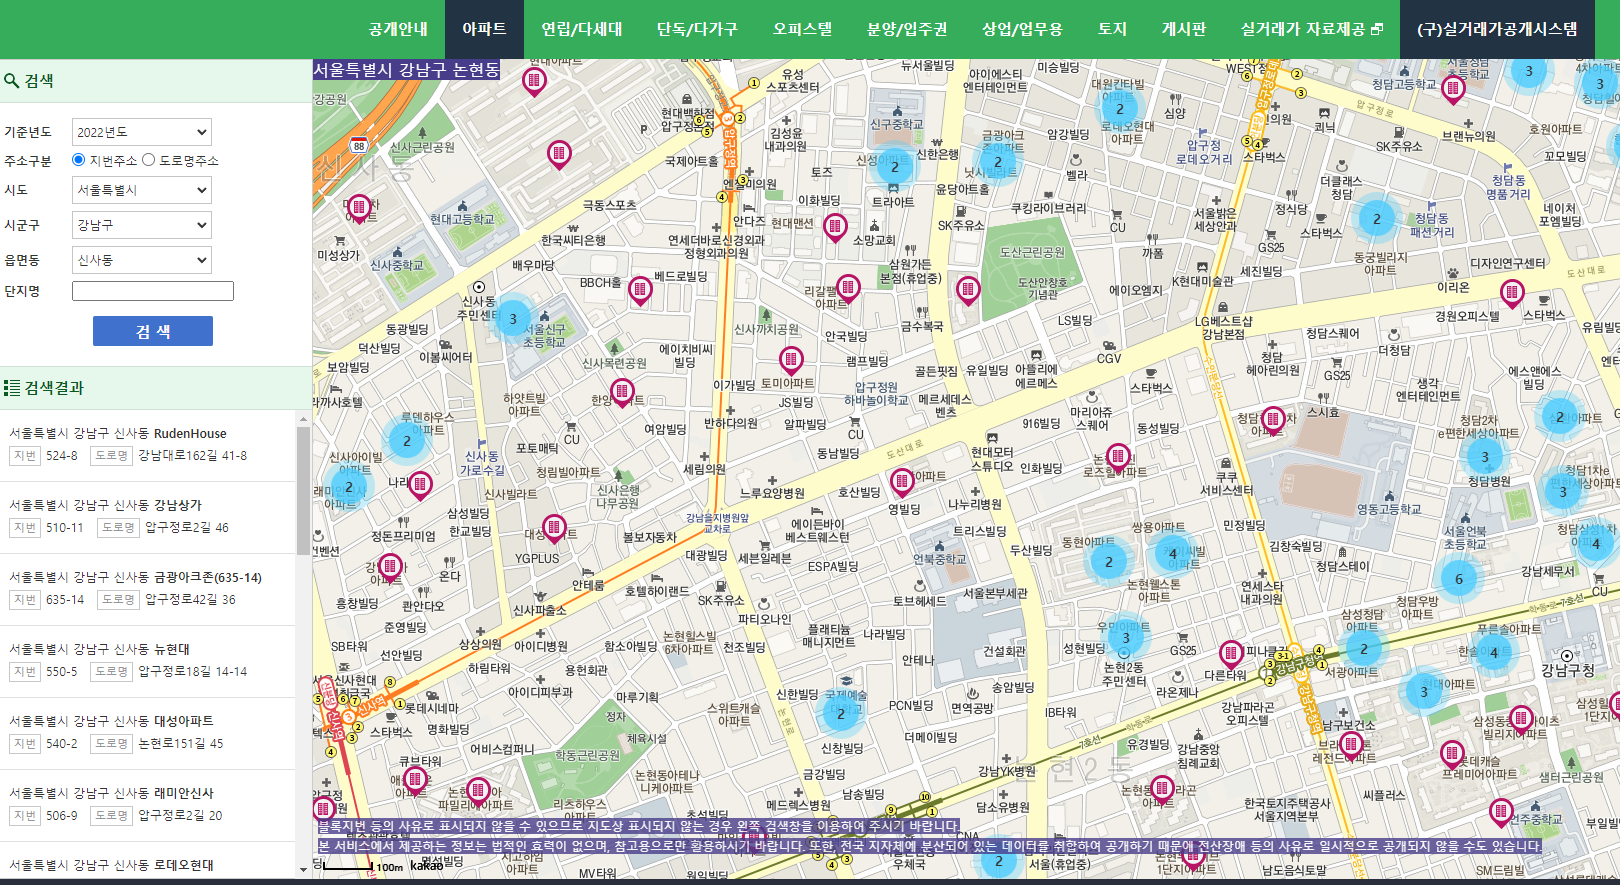Click the results list scrollbar thumb
This screenshot has width=1620, height=885.
click(304, 491)
